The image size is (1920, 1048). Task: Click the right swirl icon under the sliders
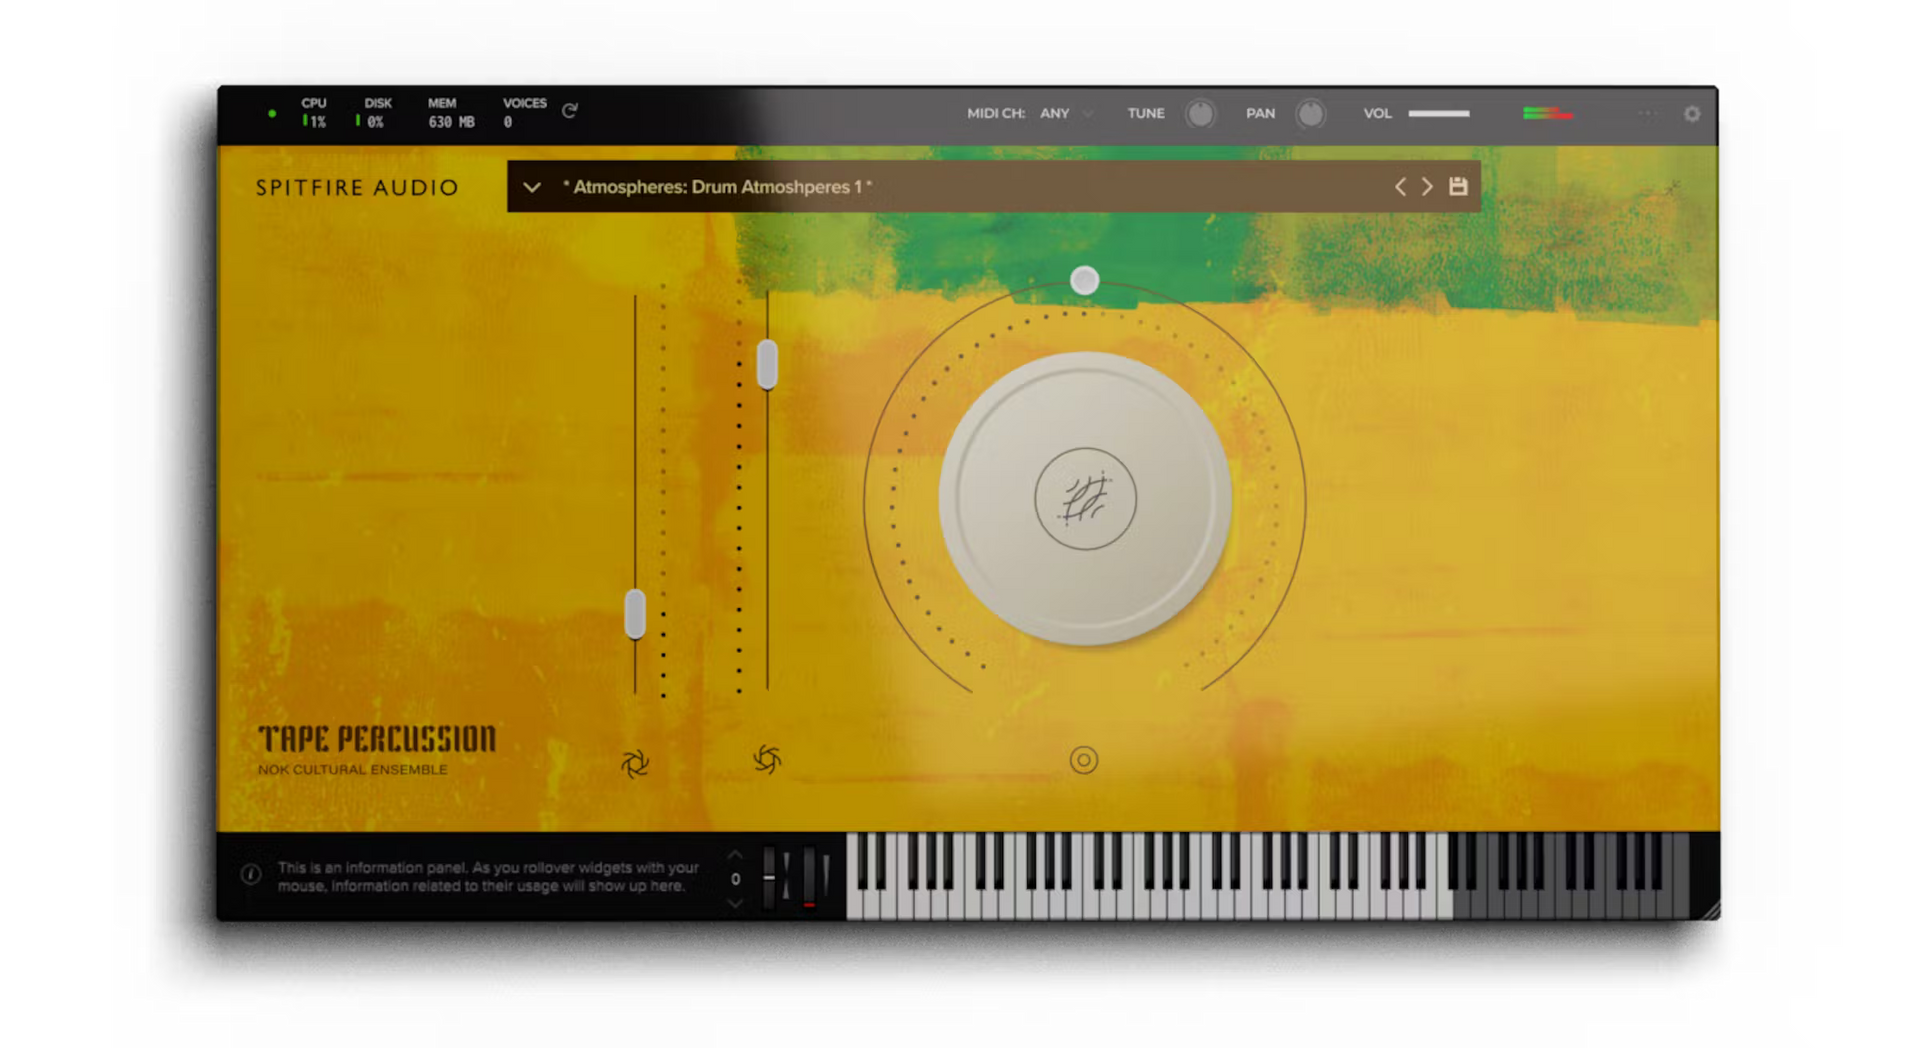point(767,760)
